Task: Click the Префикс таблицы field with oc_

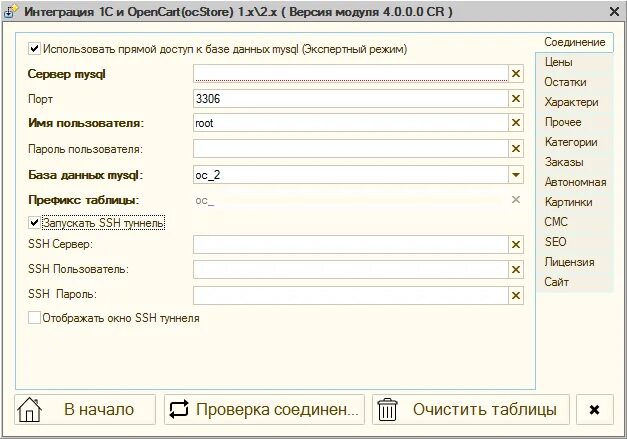Action: coord(351,200)
